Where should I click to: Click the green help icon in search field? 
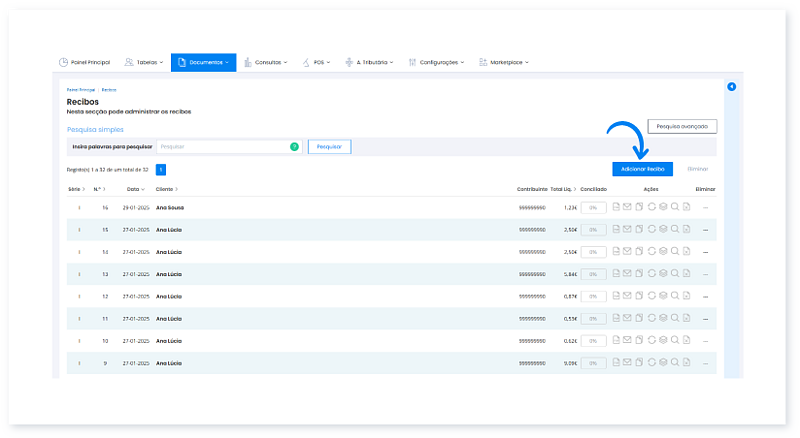[x=294, y=147]
